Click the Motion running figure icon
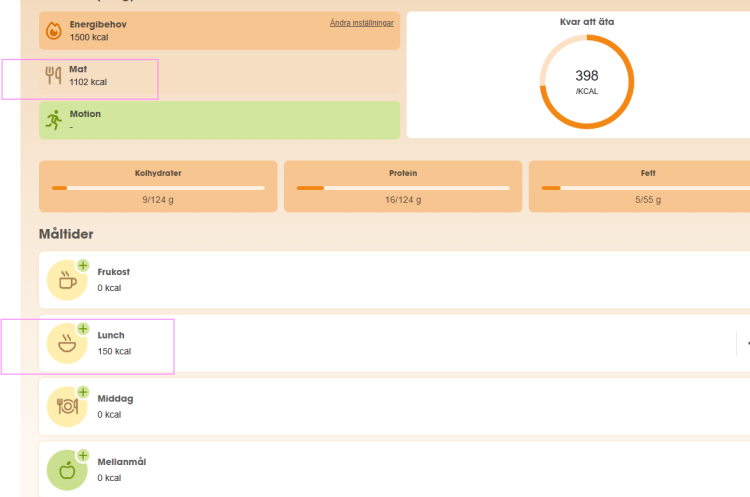 [x=53, y=121]
